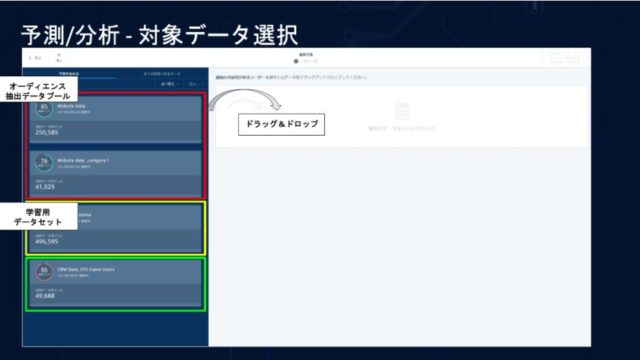Viewport: 640px width, 360px height.
Task: Select the Website Data card
Action: click(116, 119)
